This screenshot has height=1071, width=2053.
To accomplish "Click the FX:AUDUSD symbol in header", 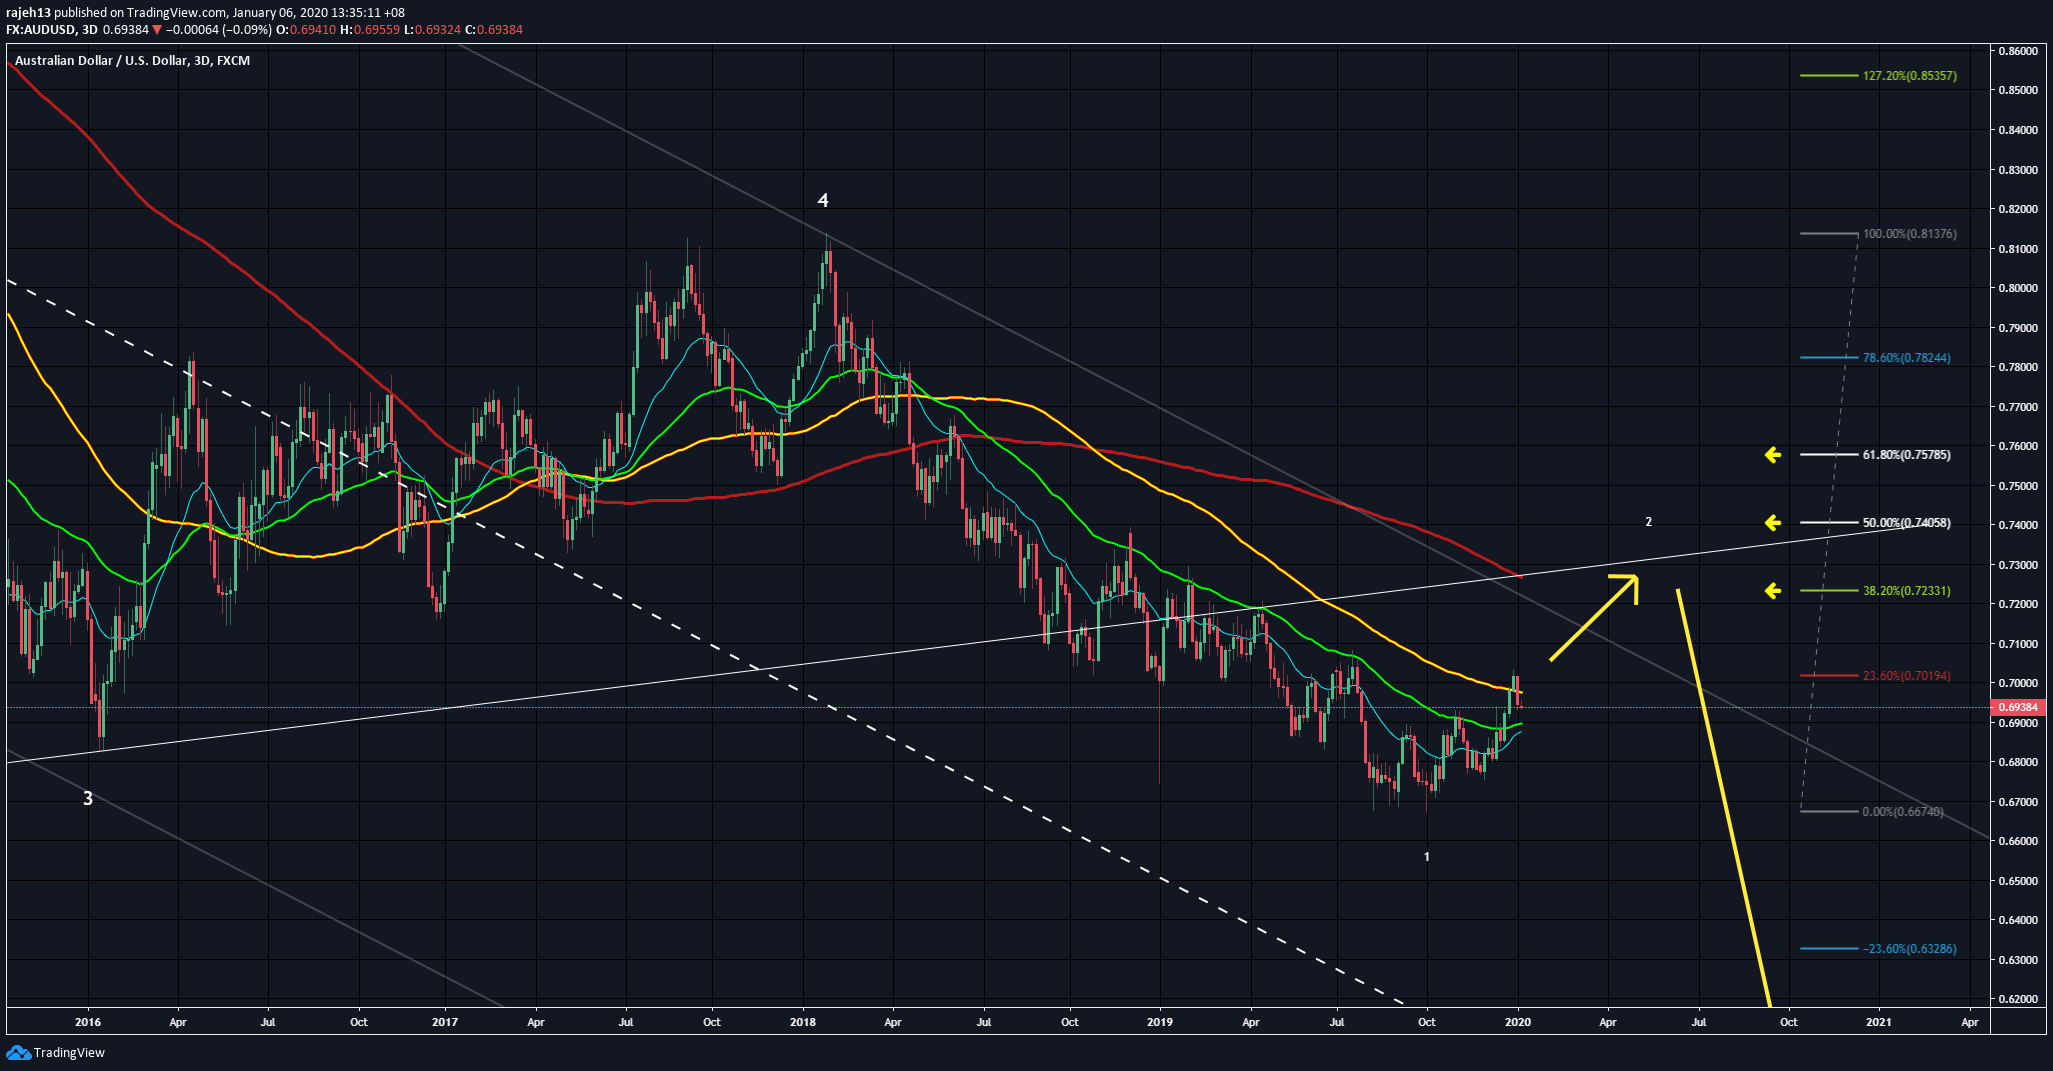I will (41, 30).
